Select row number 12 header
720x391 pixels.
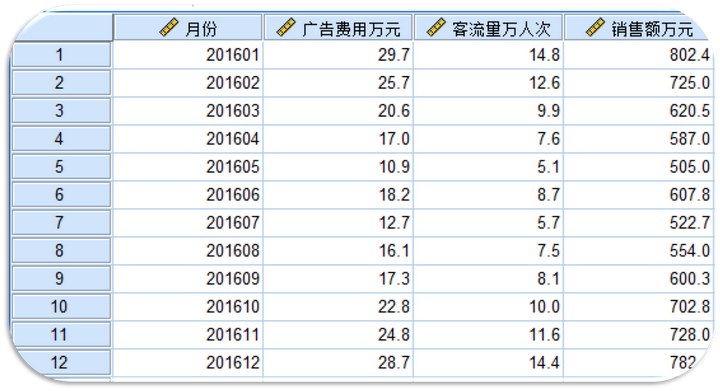[61, 363]
